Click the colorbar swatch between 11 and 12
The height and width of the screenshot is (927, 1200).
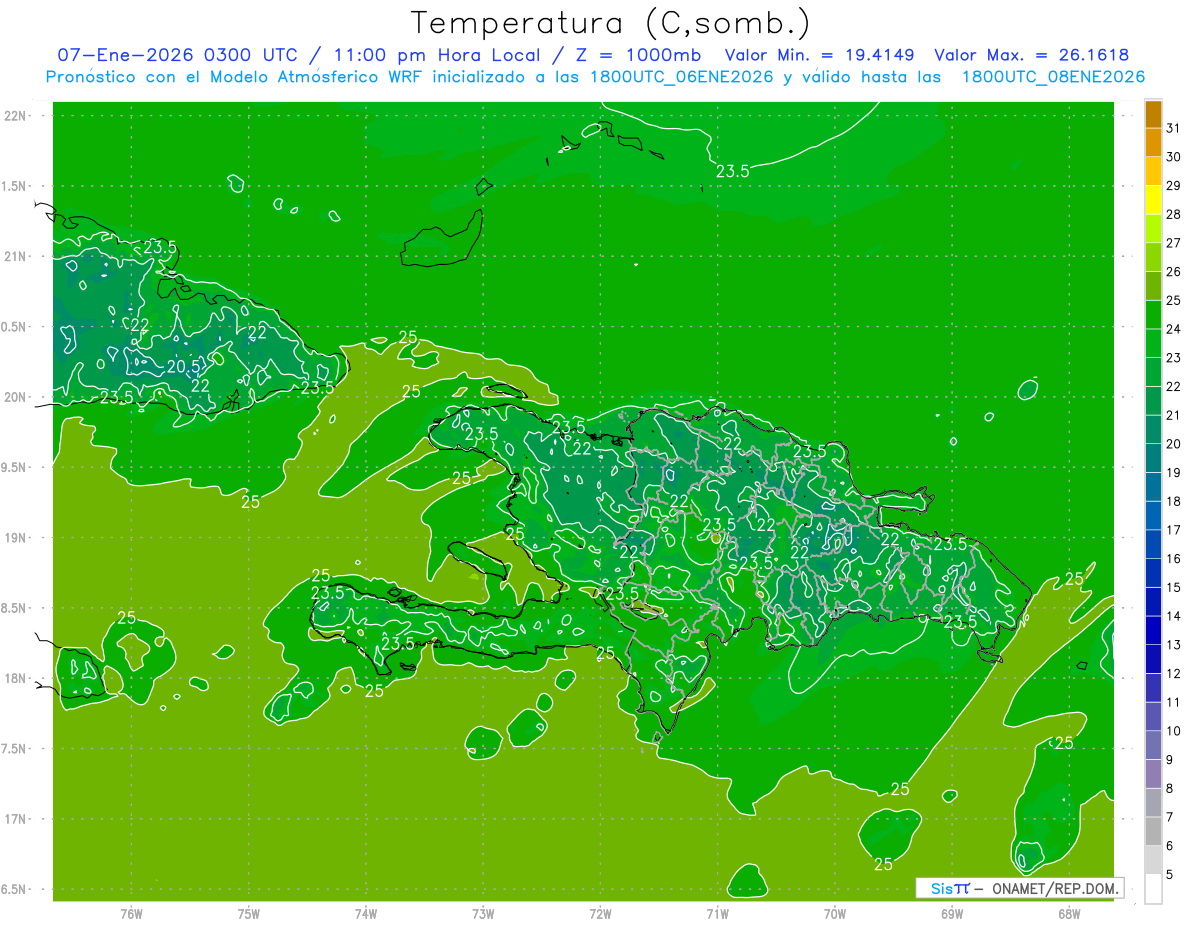[x=1153, y=687]
